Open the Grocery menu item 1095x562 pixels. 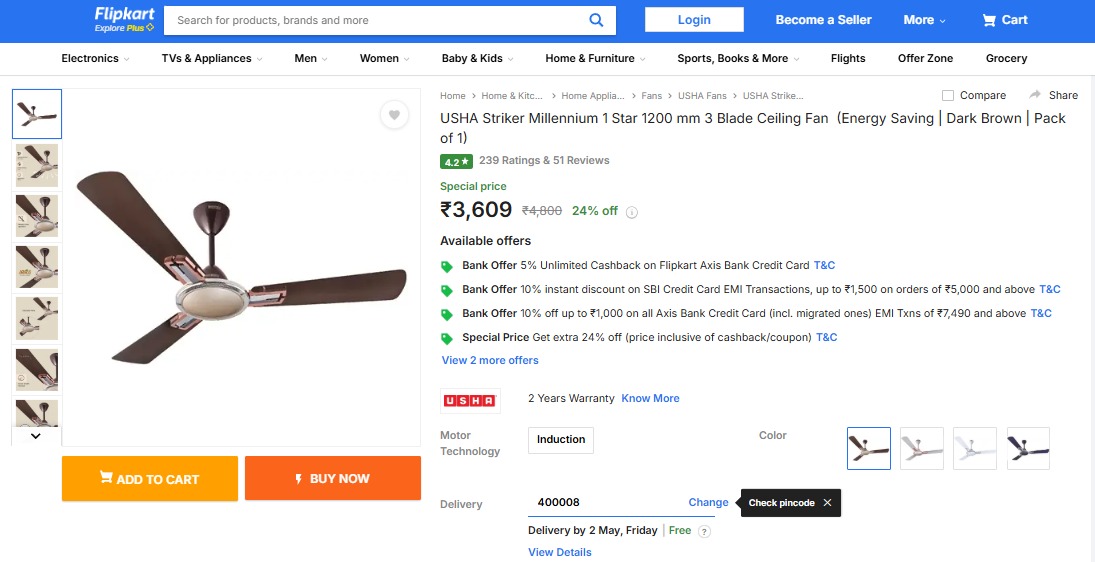1006,58
